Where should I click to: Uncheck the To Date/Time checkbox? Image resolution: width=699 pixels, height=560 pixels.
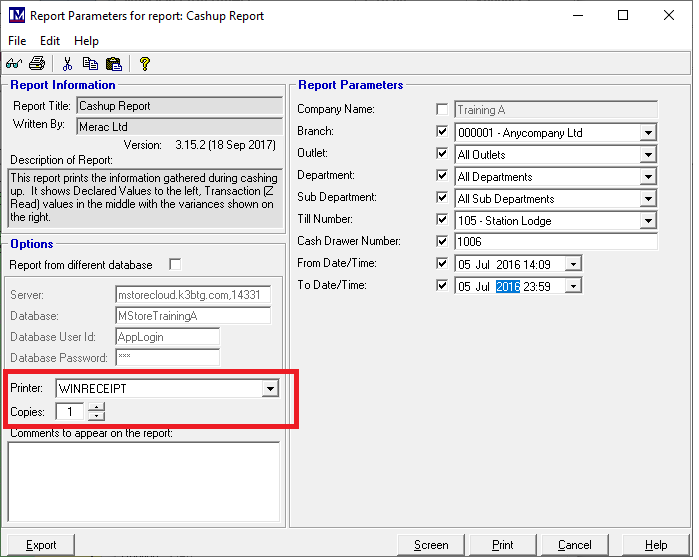pos(442,285)
